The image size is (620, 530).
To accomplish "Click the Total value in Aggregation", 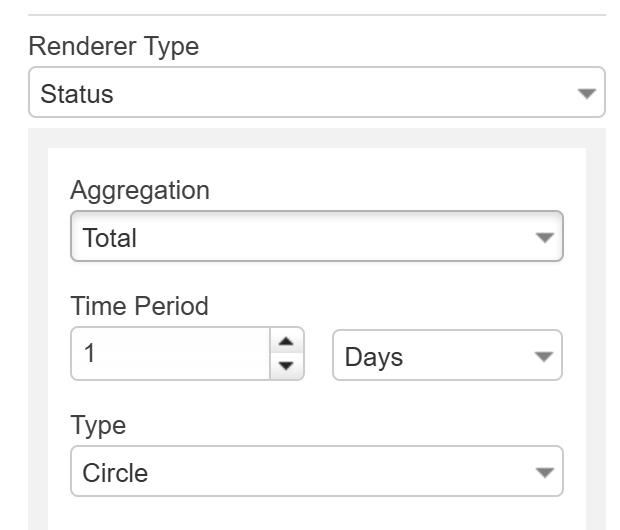I will 109,239.
